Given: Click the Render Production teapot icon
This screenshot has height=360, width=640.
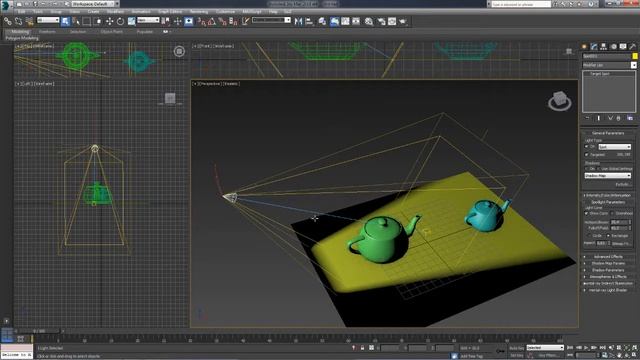Looking at the screenshot, I should (403, 21).
